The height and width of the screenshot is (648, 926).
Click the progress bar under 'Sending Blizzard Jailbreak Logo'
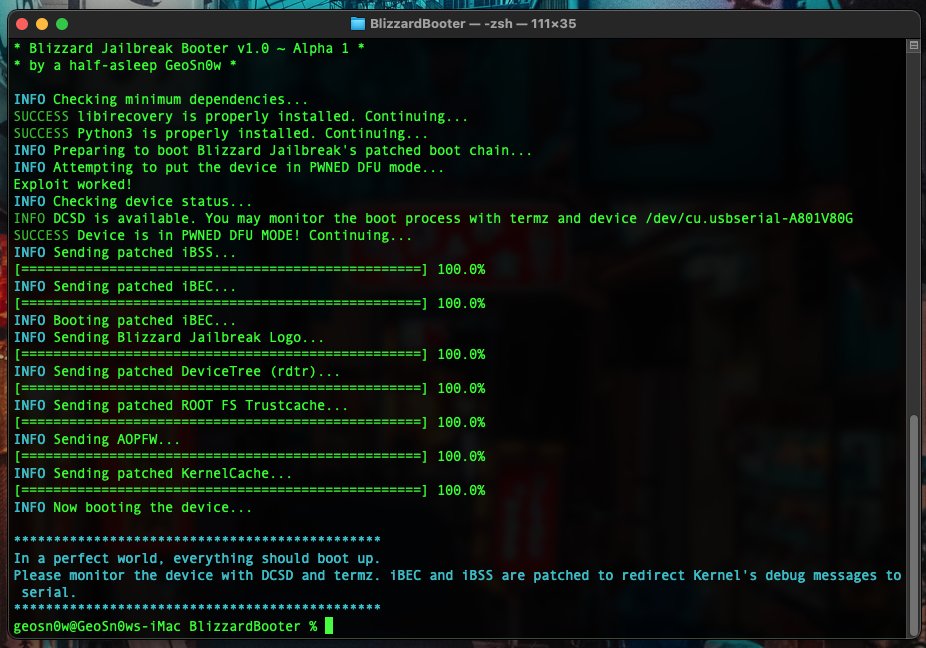coord(220,354)
